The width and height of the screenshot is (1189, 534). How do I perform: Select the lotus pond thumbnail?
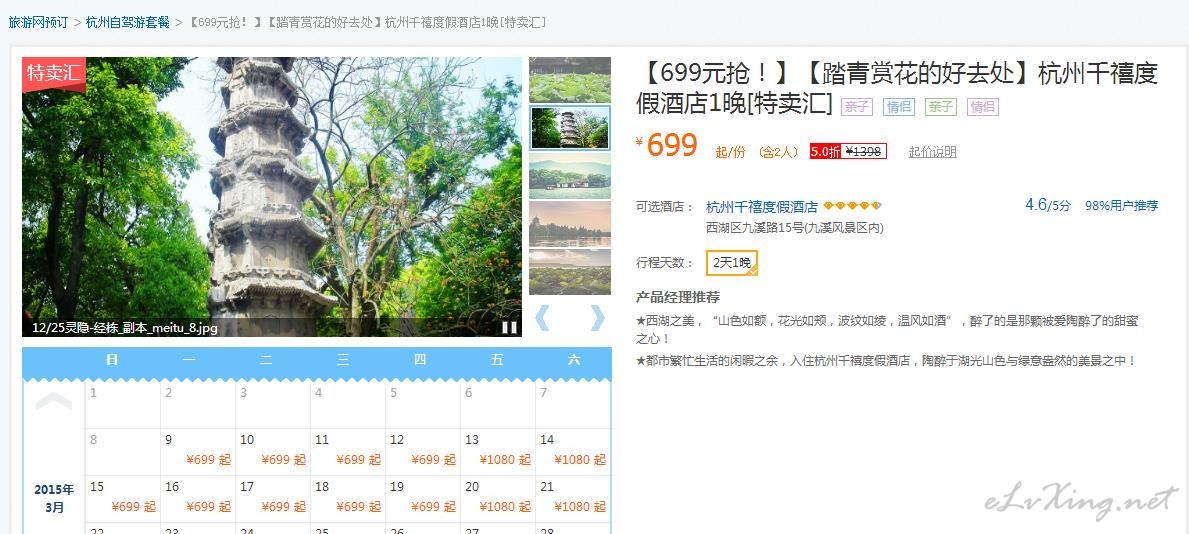(569, 80)
